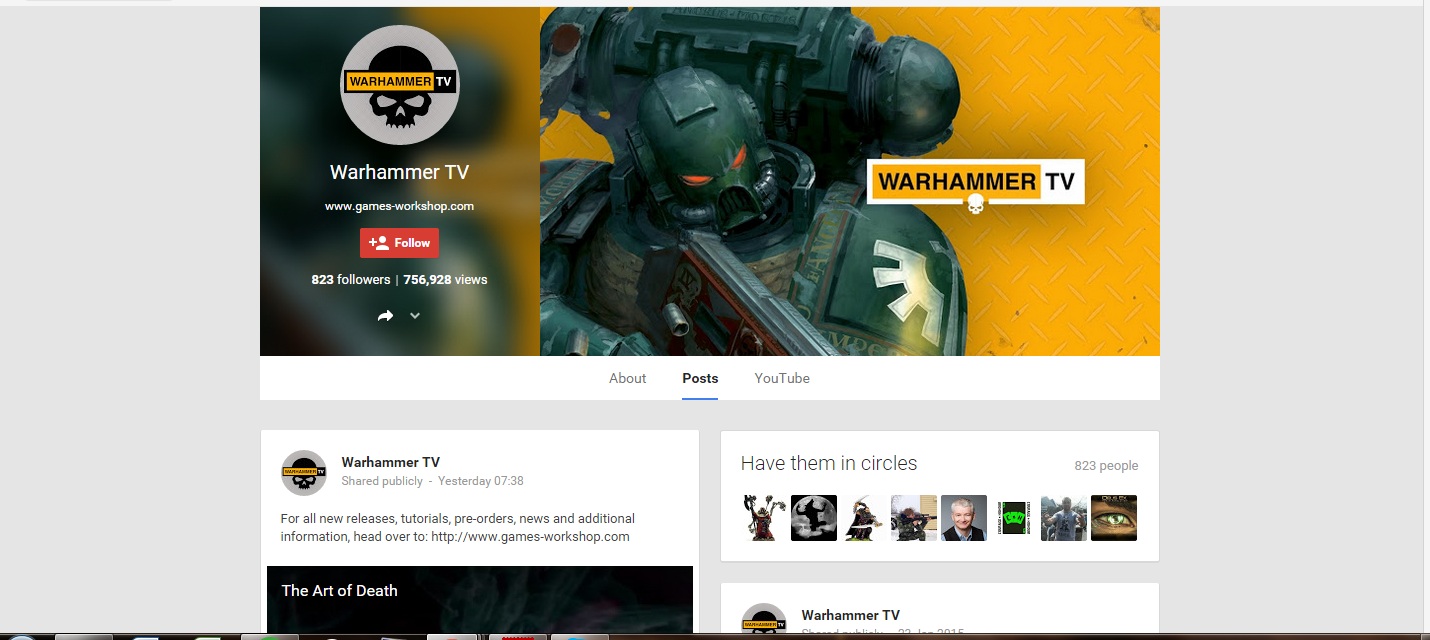Viewport: 1430px width, 640px height.
Task: Open the man in grey t-shirt follower avatar
Action: pos(1064,518)
